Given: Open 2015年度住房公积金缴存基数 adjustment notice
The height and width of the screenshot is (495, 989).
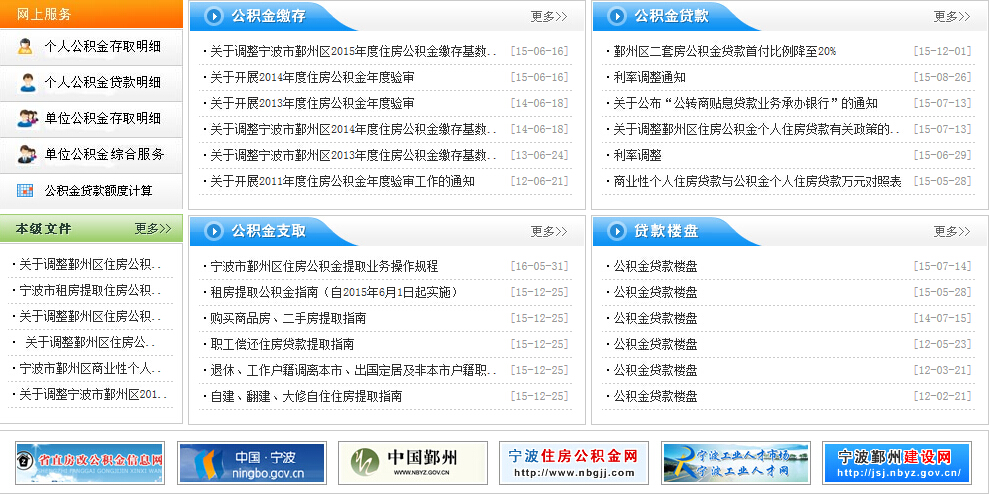Looking at the screenshot, I should [353, 52].
